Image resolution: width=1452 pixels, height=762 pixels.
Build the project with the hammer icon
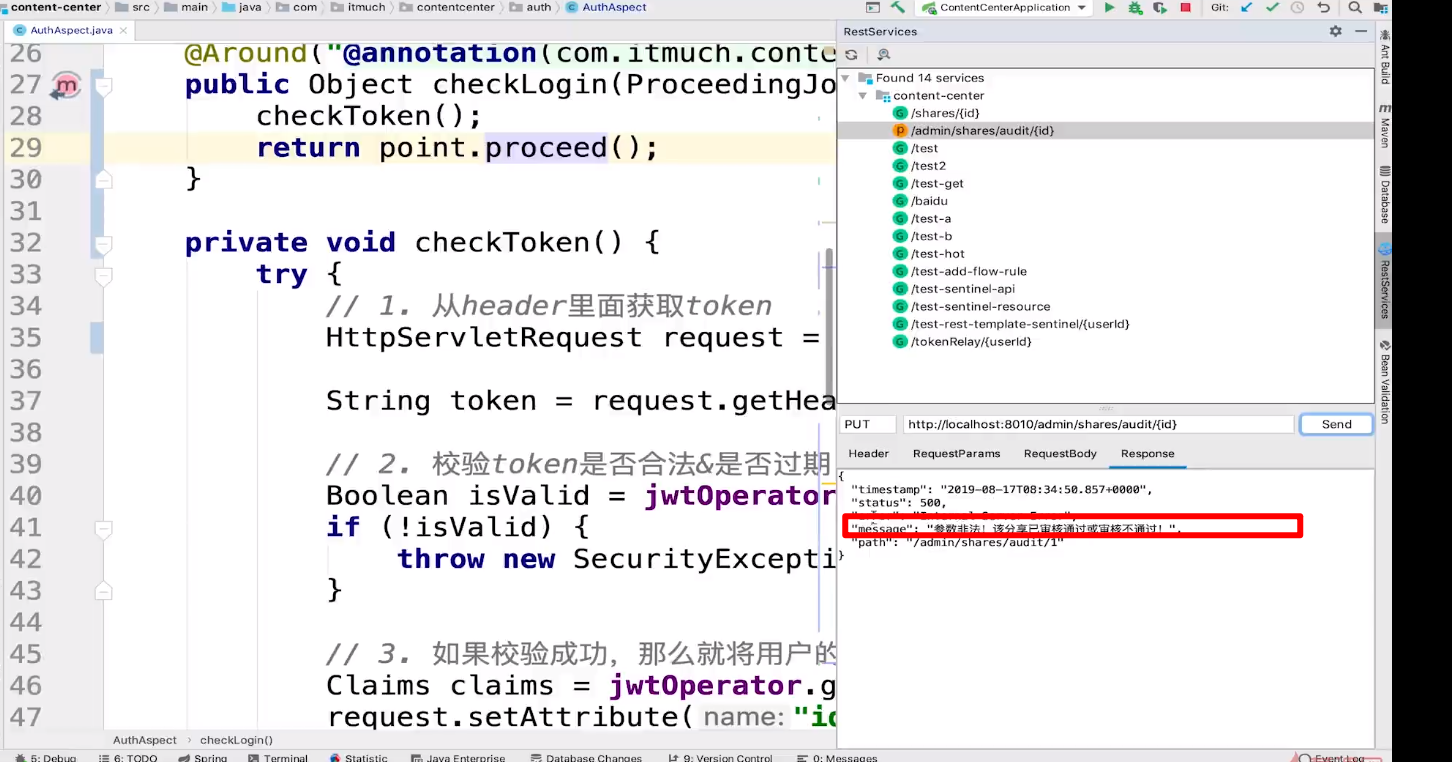(x=897, y=7)
